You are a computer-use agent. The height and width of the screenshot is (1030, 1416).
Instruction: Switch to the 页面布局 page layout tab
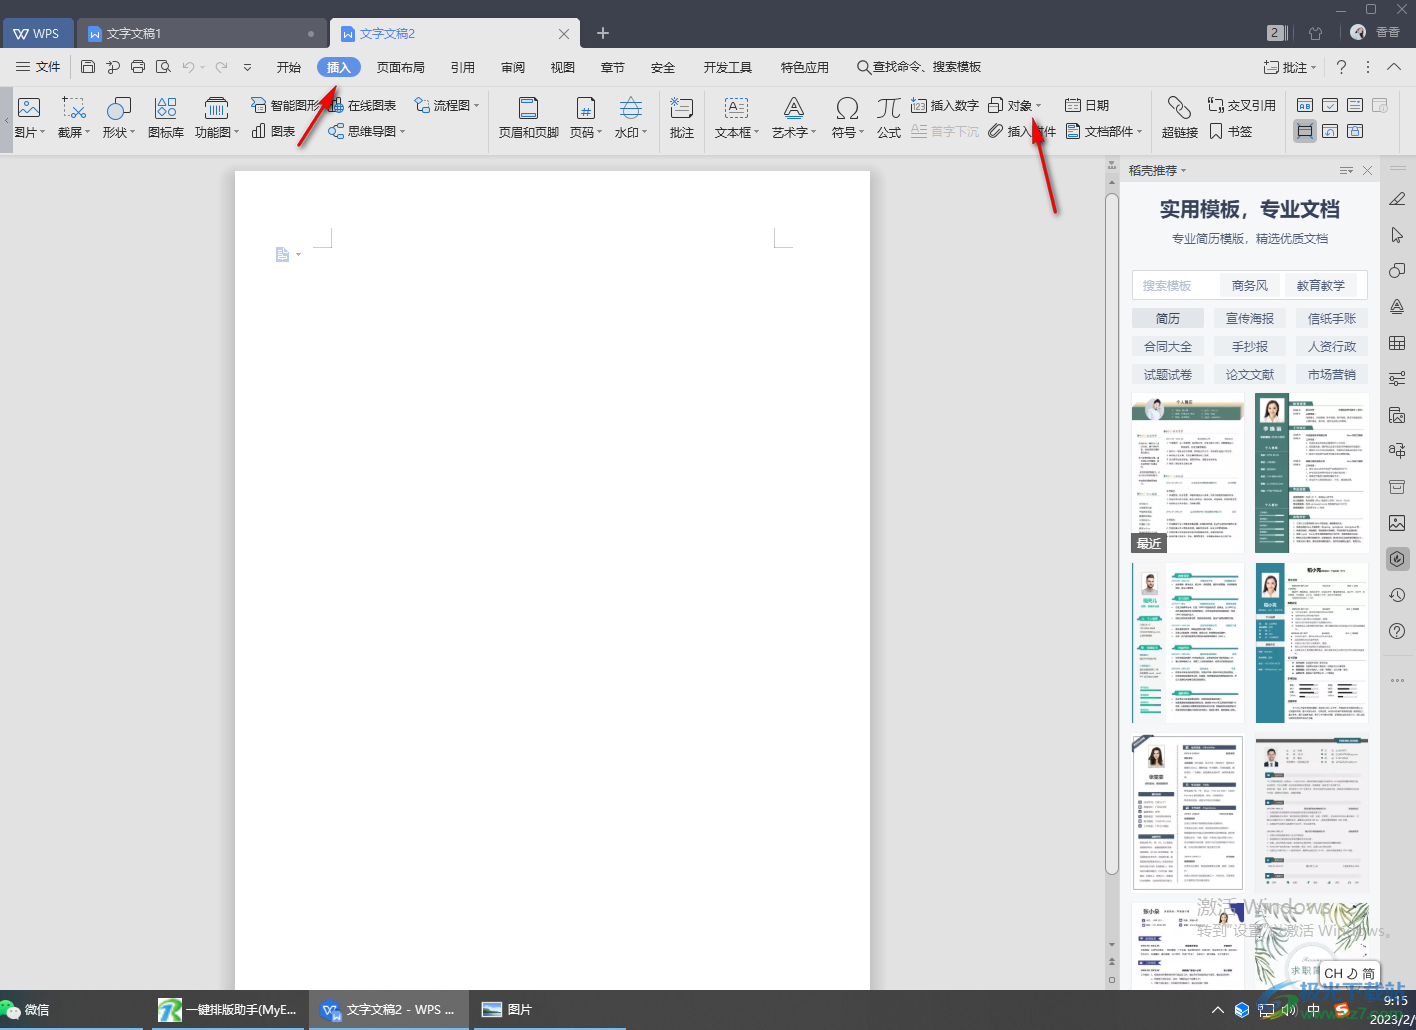401,67
